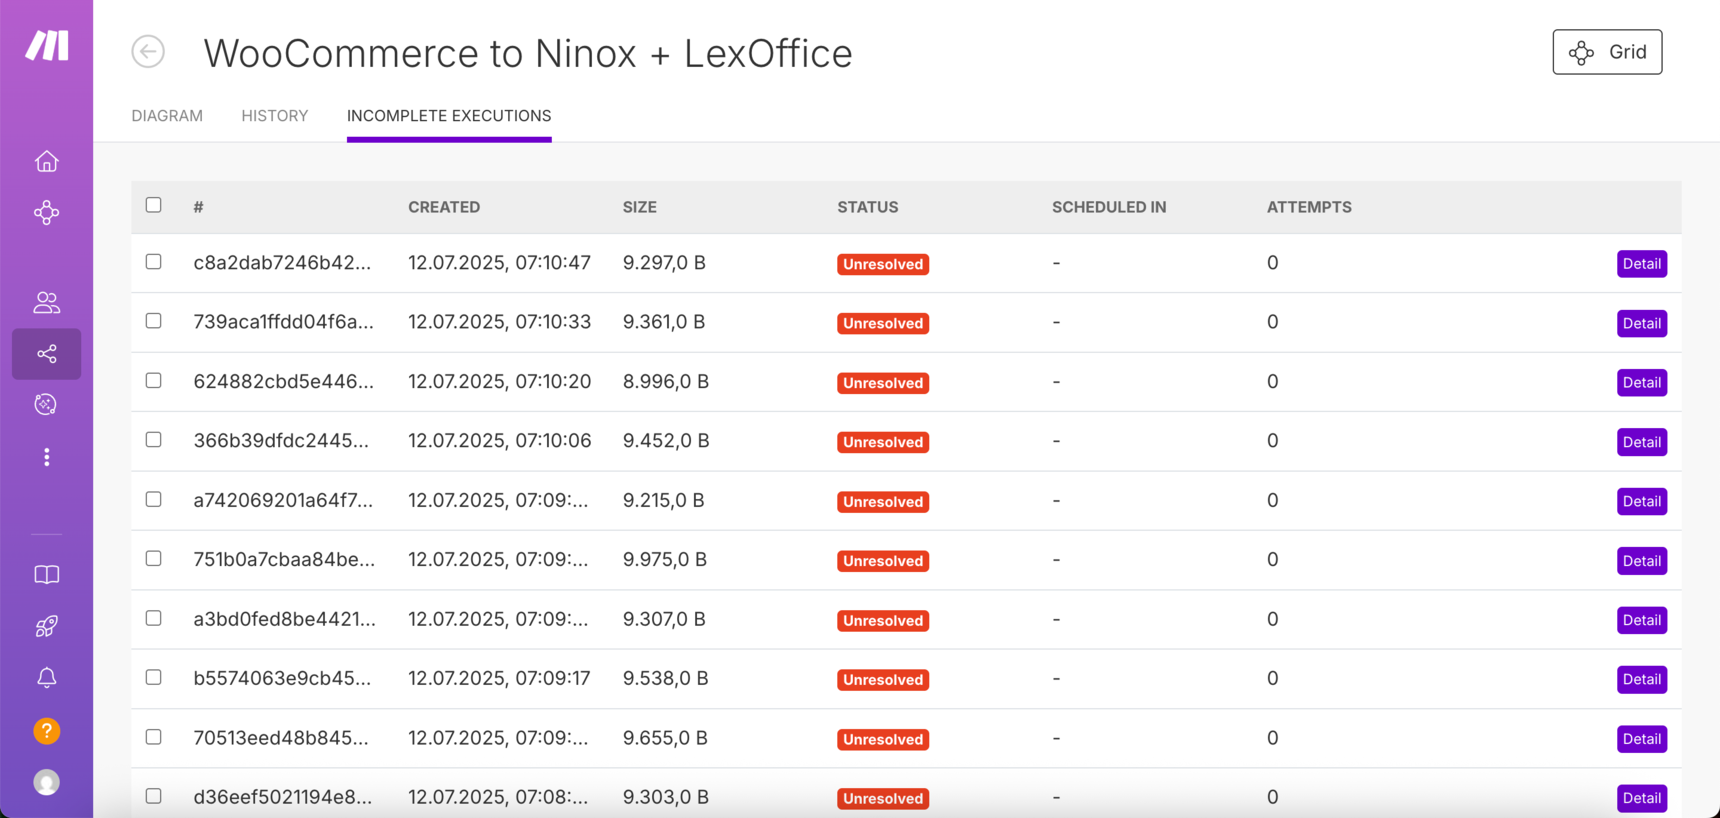Click Unresolved badge for c8a2dab7246b42...
Image resolution: width=1720 pixels, height=818 pixels.
(x=883, y=264)
